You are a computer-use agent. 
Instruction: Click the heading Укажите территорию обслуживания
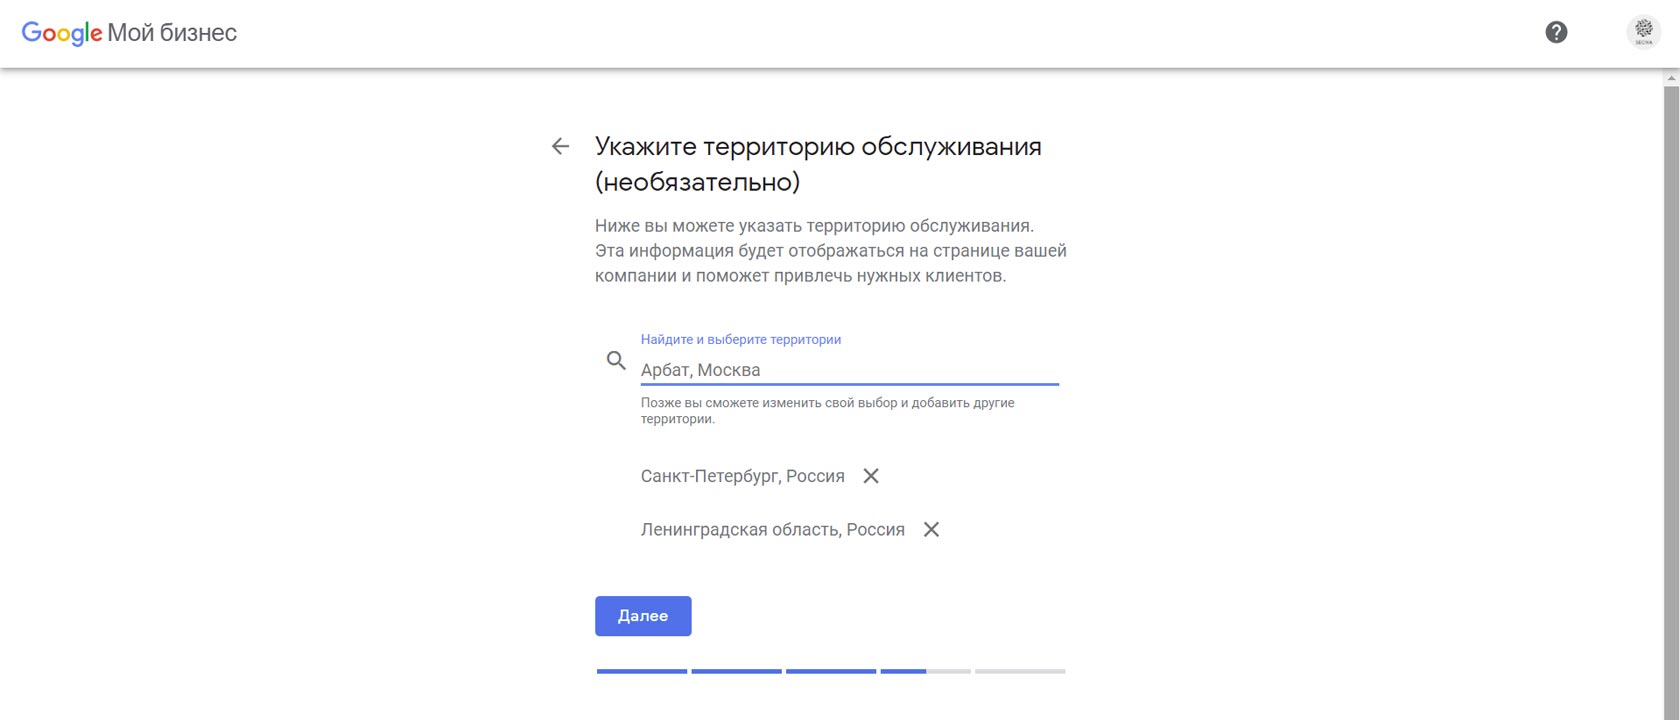[818, 164]
